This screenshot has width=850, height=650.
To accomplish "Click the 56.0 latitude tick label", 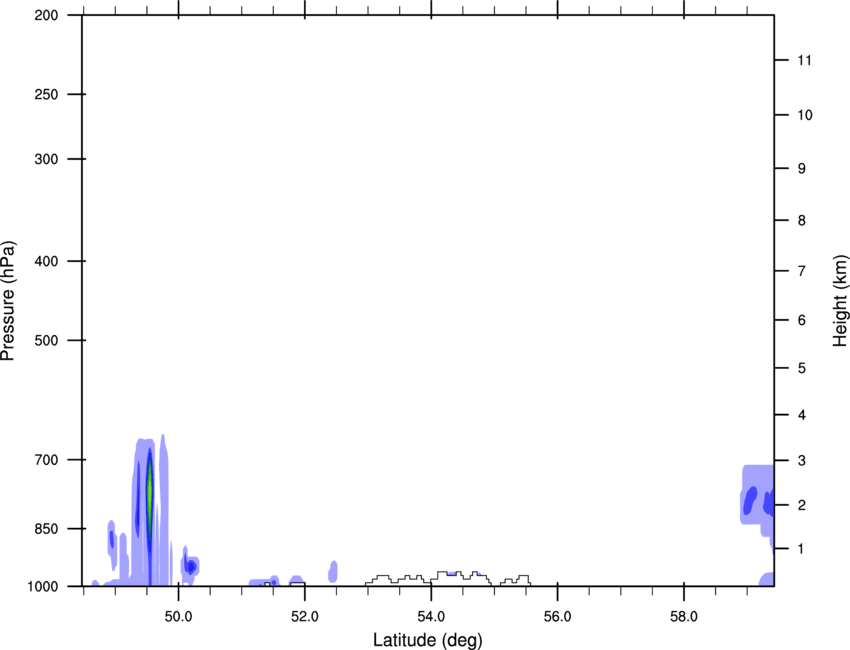I will tap(557, 617).
